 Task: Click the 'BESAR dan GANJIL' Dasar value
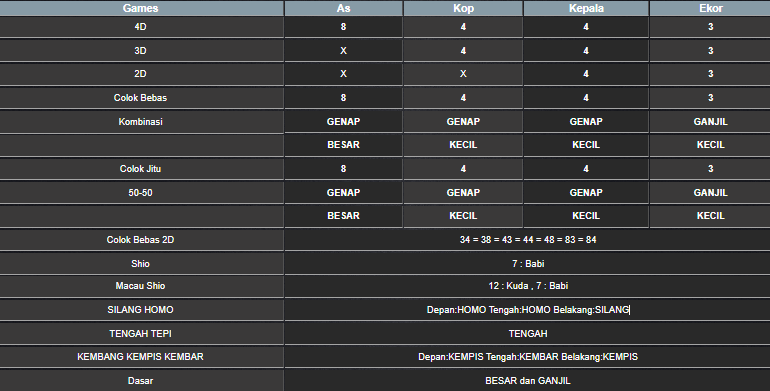tap(528, 381)
